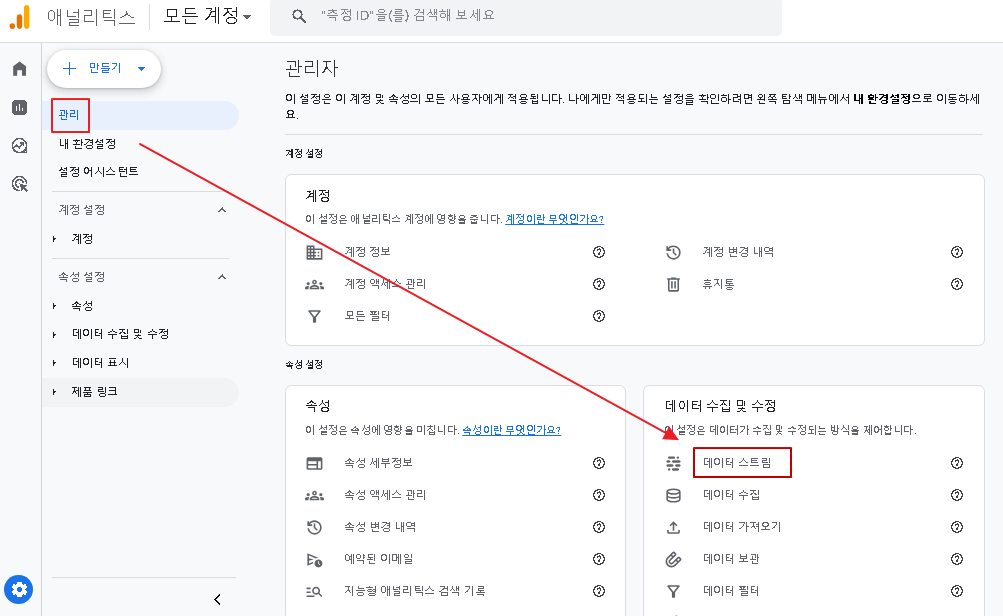Open the 속성 세부정보 setting

click(x=378, y=462)
